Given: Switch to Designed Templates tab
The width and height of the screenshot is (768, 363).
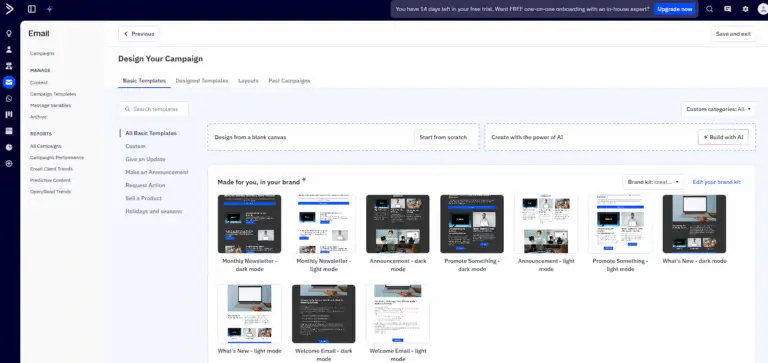Looking at the screenshot, I should pyautogui.click(x=202, y=81).
